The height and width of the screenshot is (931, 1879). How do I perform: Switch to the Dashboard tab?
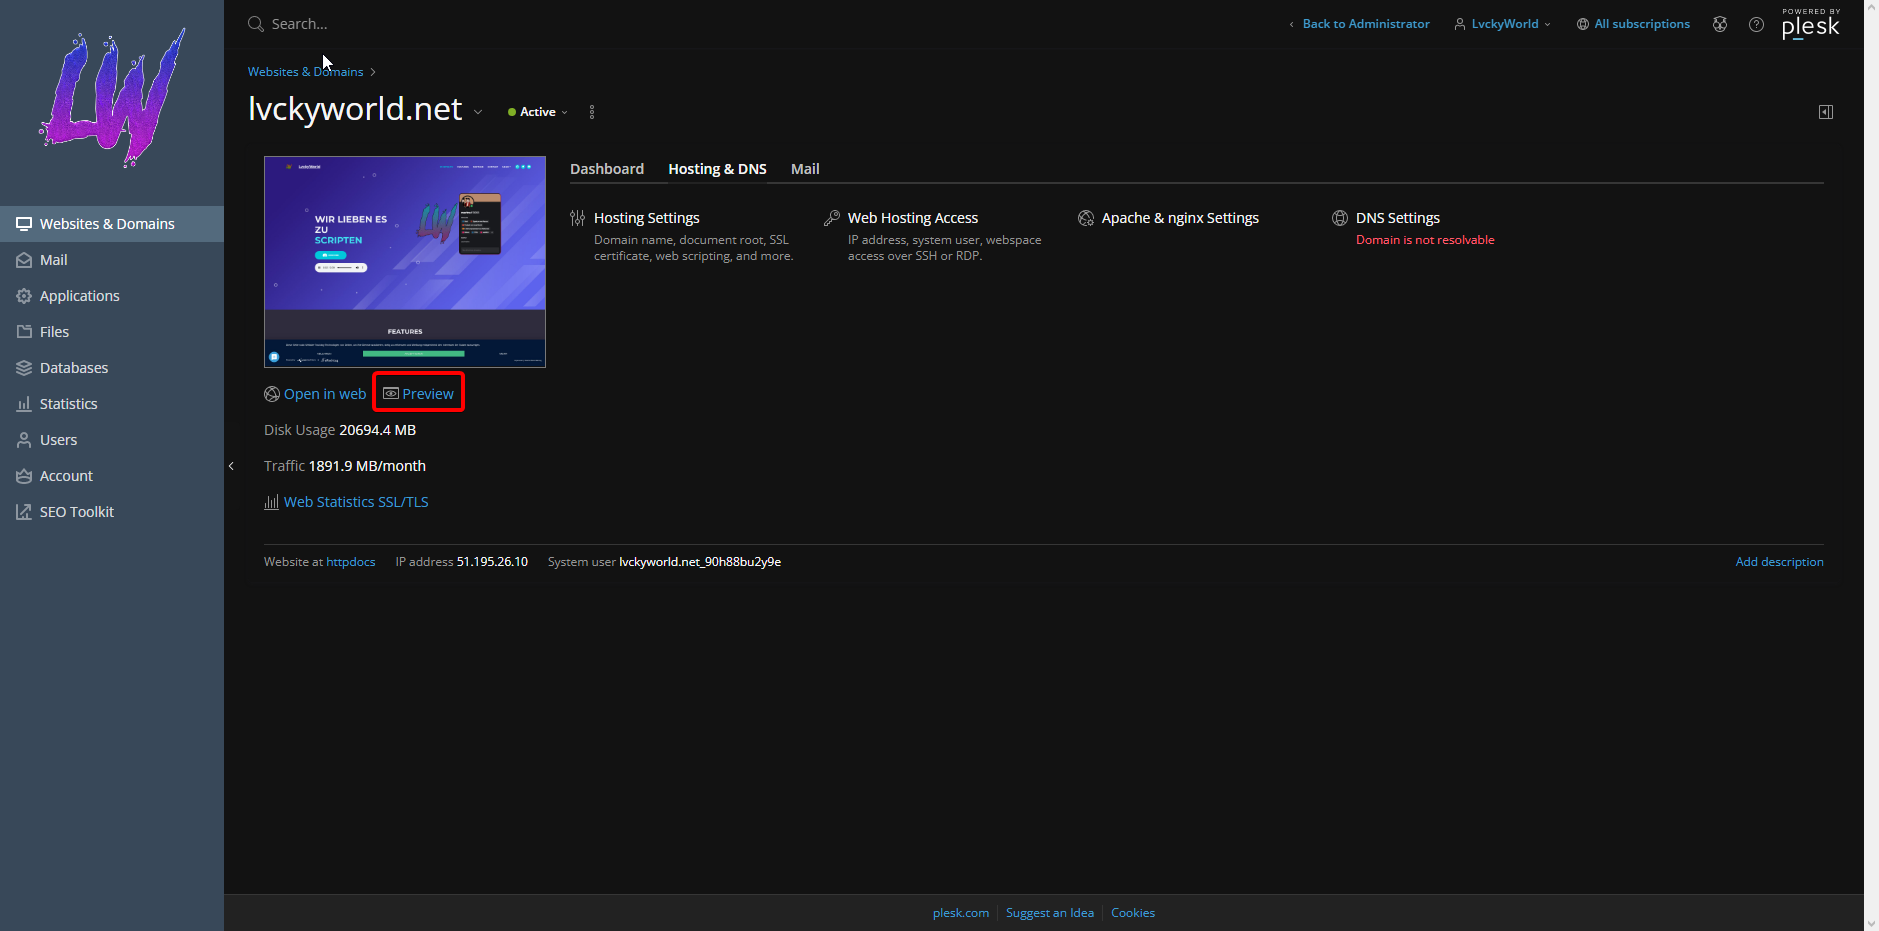(x=607, y=169)
